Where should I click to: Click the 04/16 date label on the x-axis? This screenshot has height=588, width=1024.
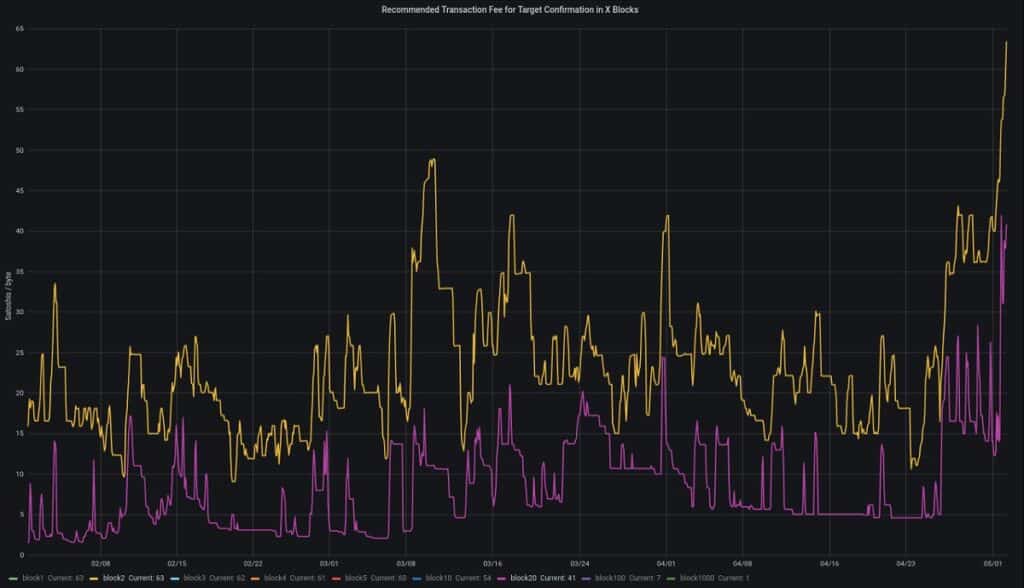(829, 564)
